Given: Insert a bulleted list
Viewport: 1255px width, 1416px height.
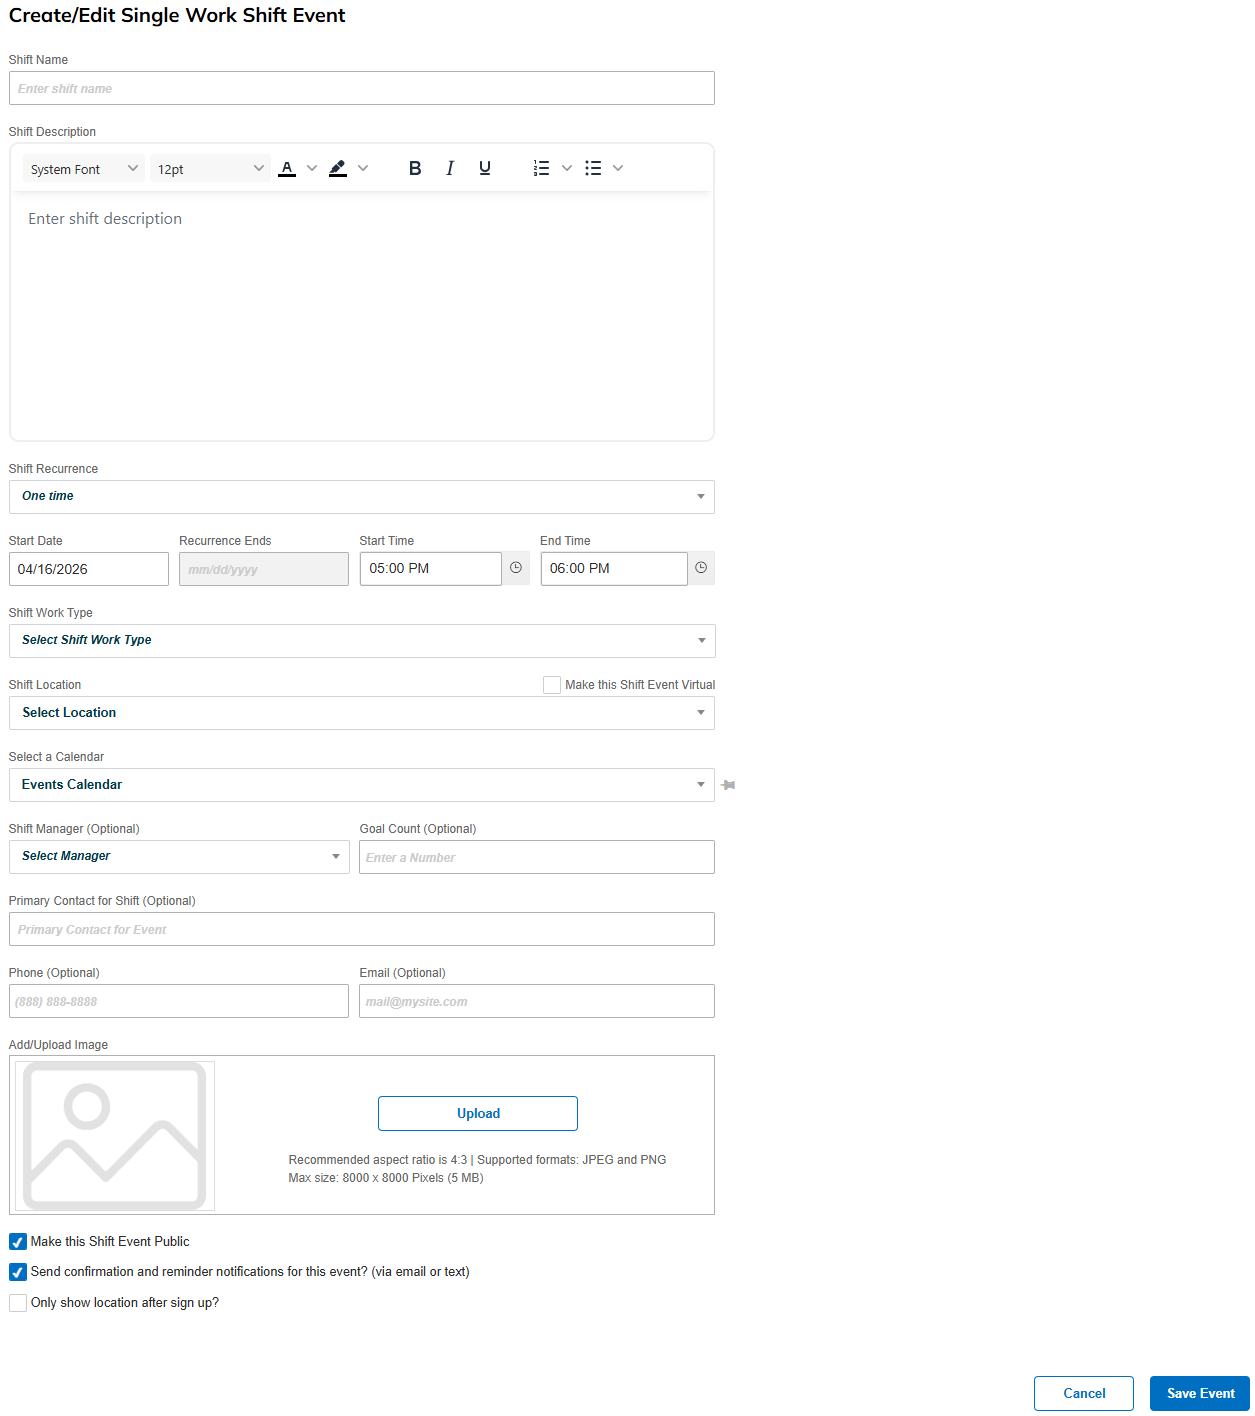Looking at the screenshot, I should pyautogui.click(x=593, y=168).
